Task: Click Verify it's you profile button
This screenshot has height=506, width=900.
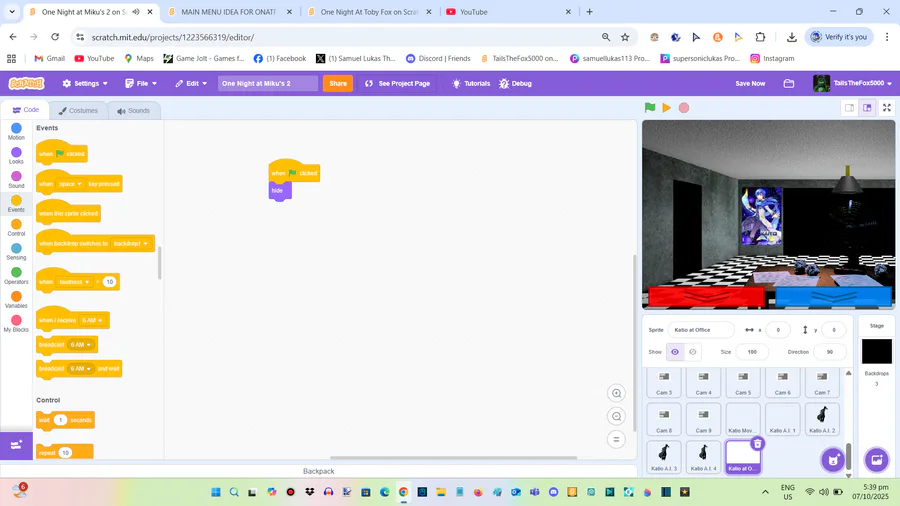Action: [x=839, y=37]
